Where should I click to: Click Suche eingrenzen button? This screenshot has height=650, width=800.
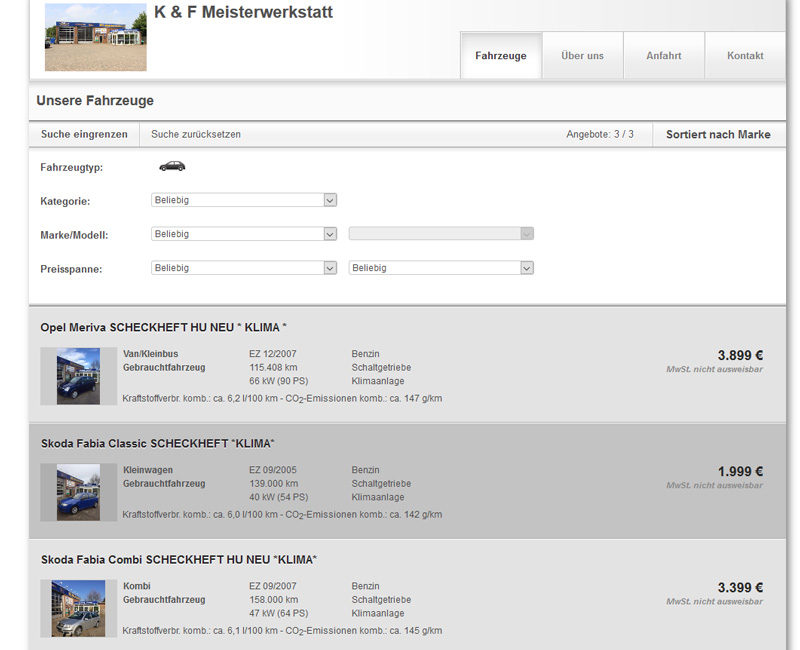(x=84, y=135)
